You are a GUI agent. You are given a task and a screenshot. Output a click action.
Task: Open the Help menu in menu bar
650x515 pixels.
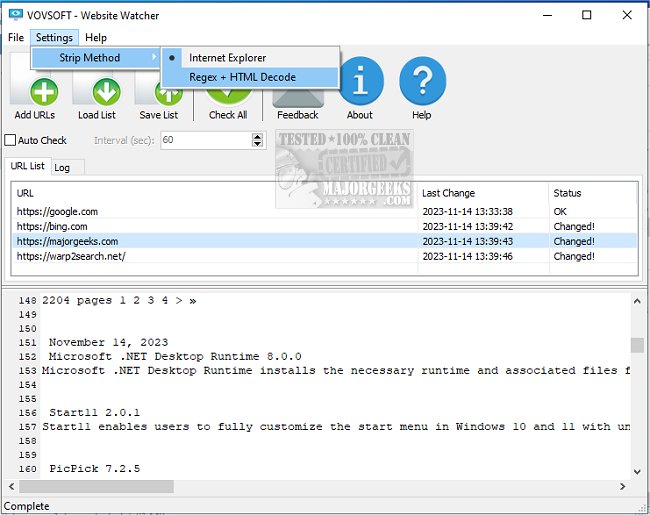(x=96, y=38)
